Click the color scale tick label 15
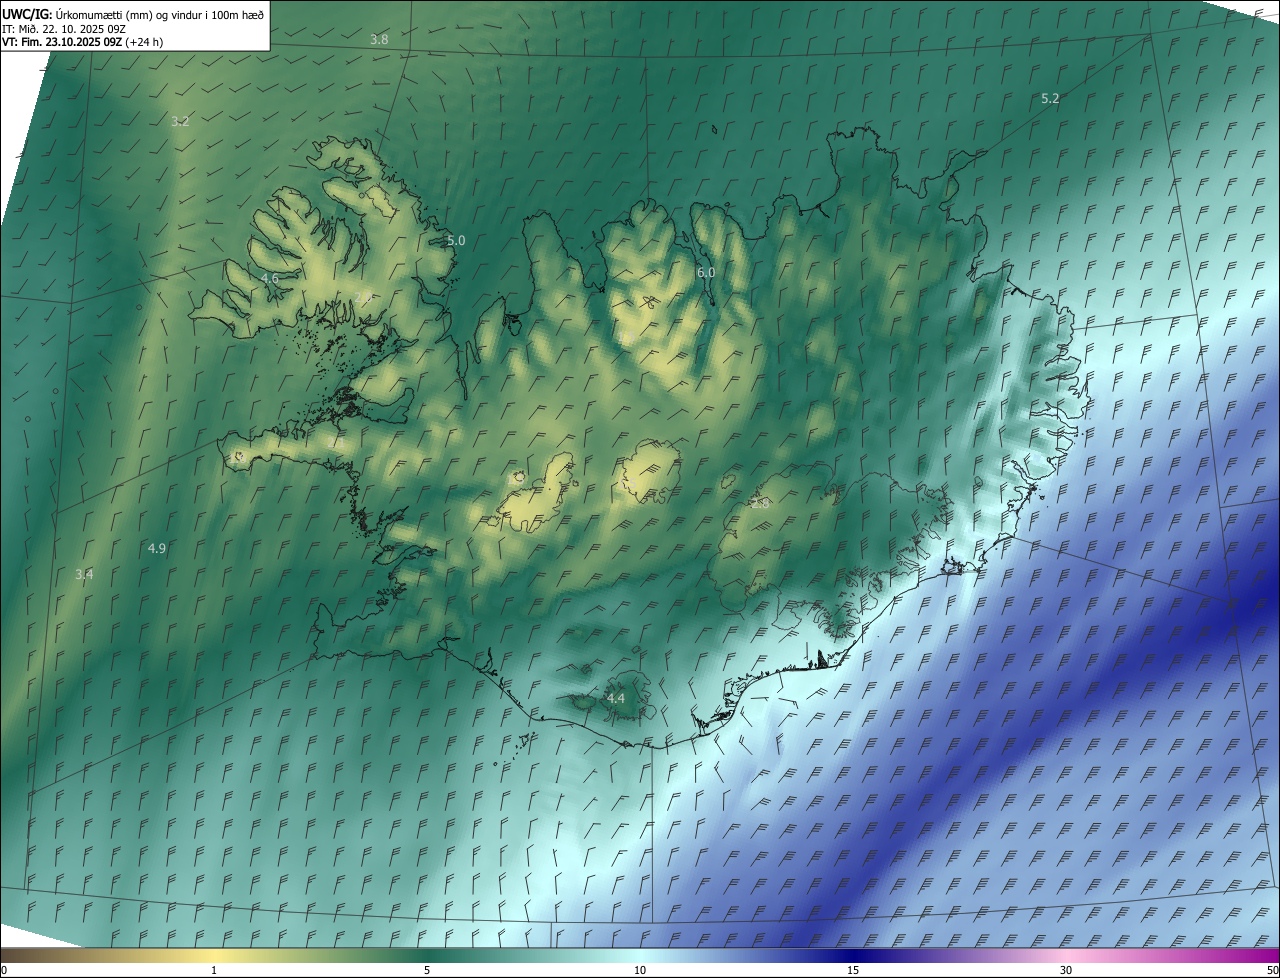Image resolution: width=1280 pixels, height=978 pixels. pos(853,970)
